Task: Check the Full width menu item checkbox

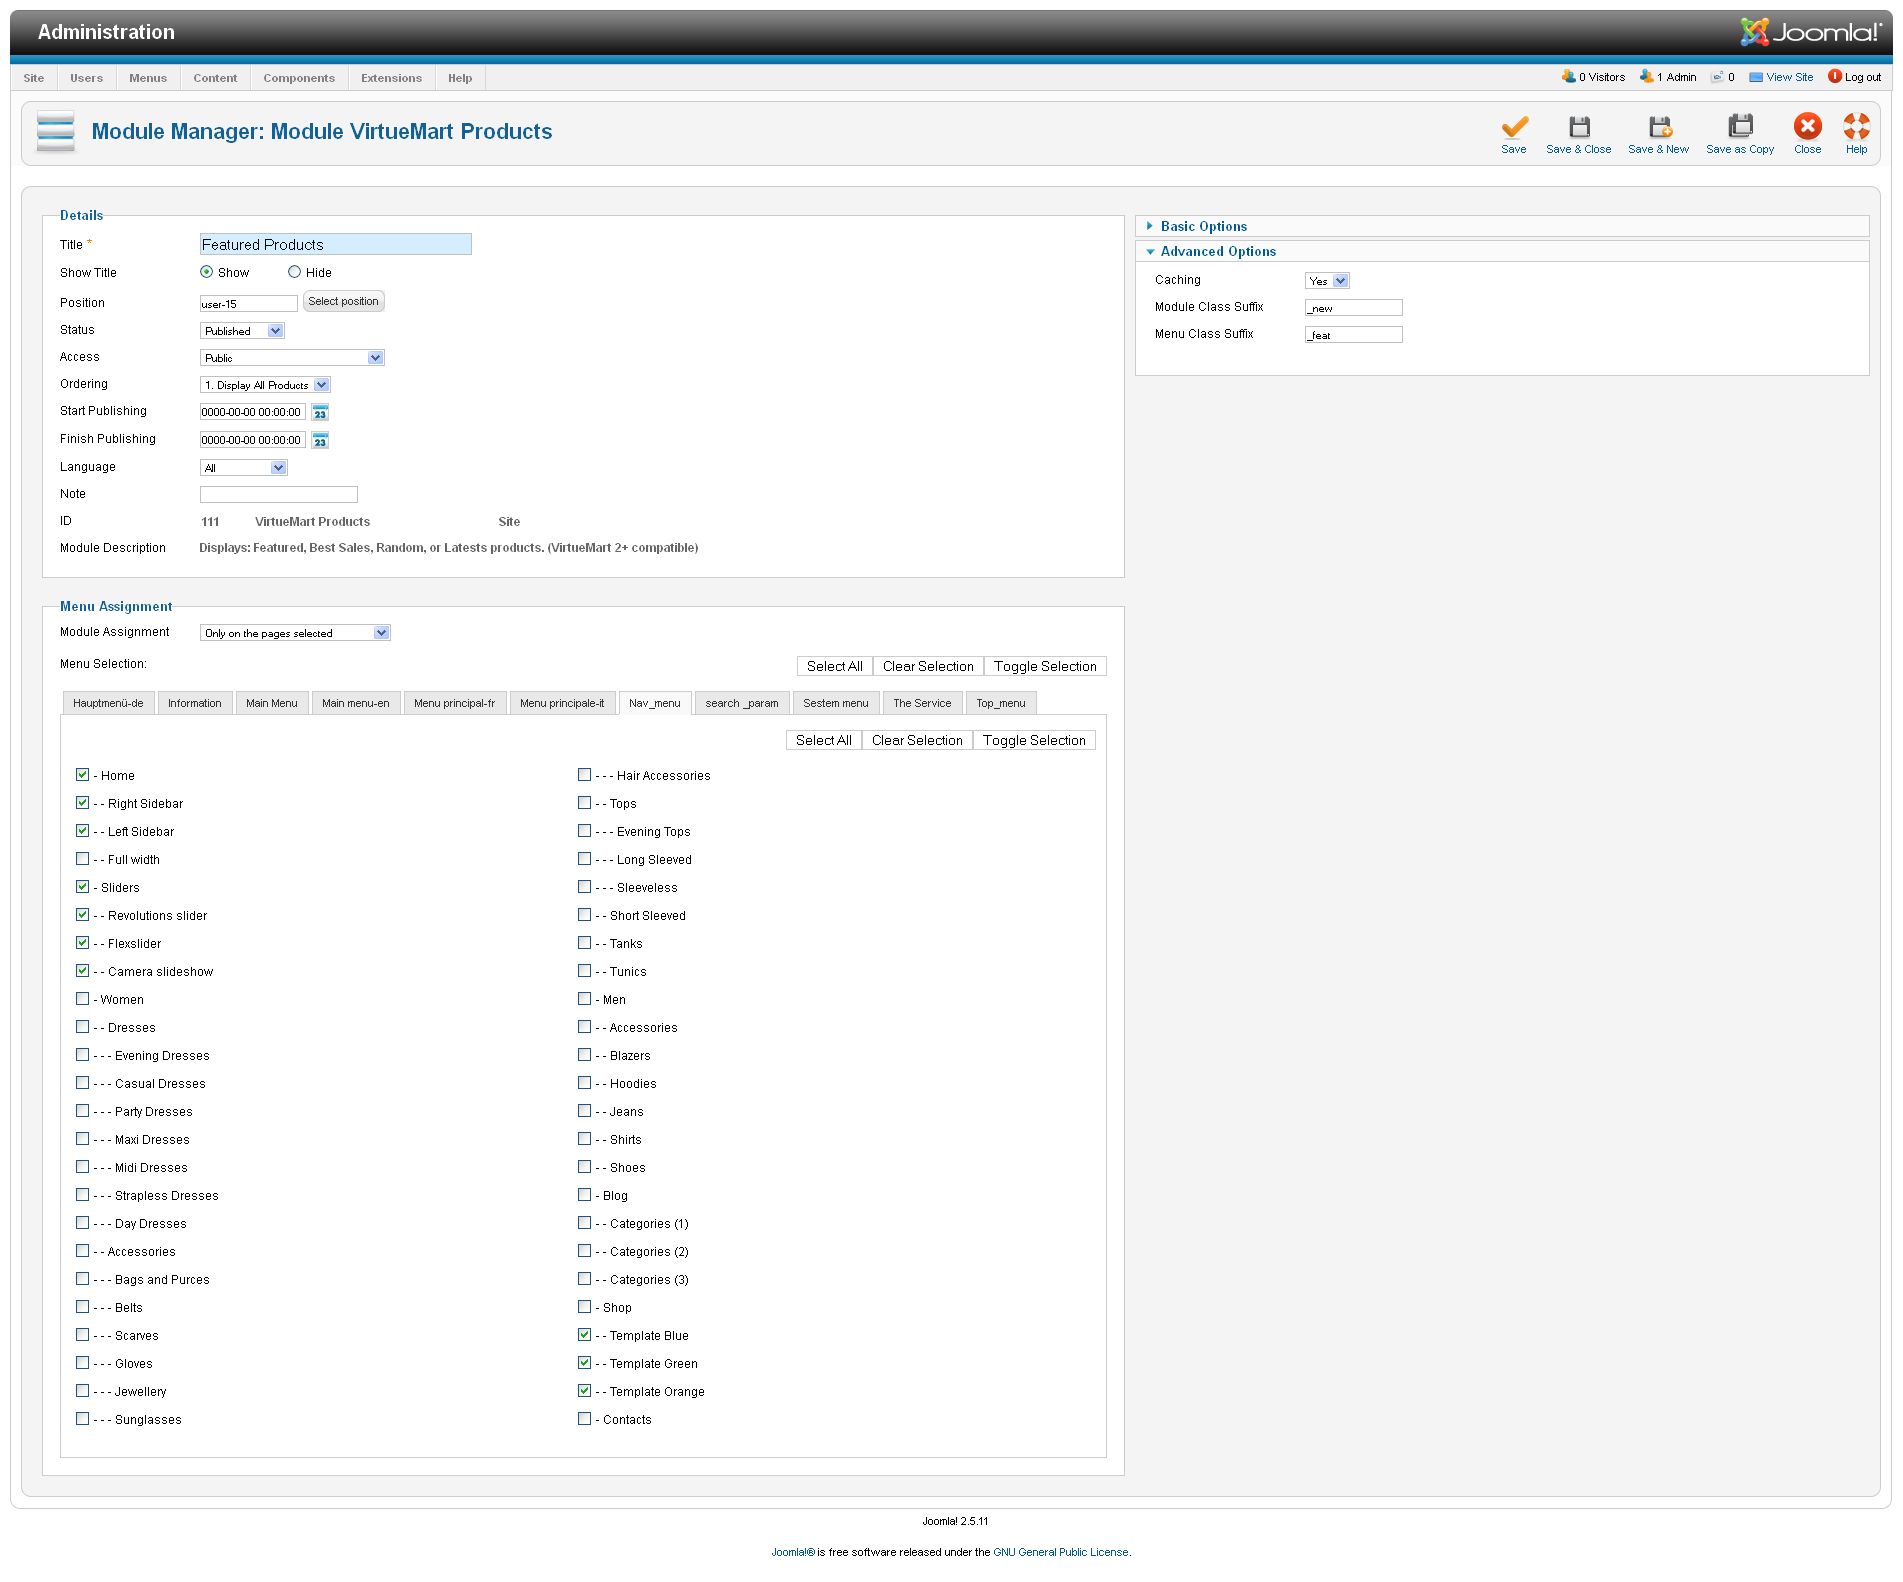Action: (x=83, y=859)
